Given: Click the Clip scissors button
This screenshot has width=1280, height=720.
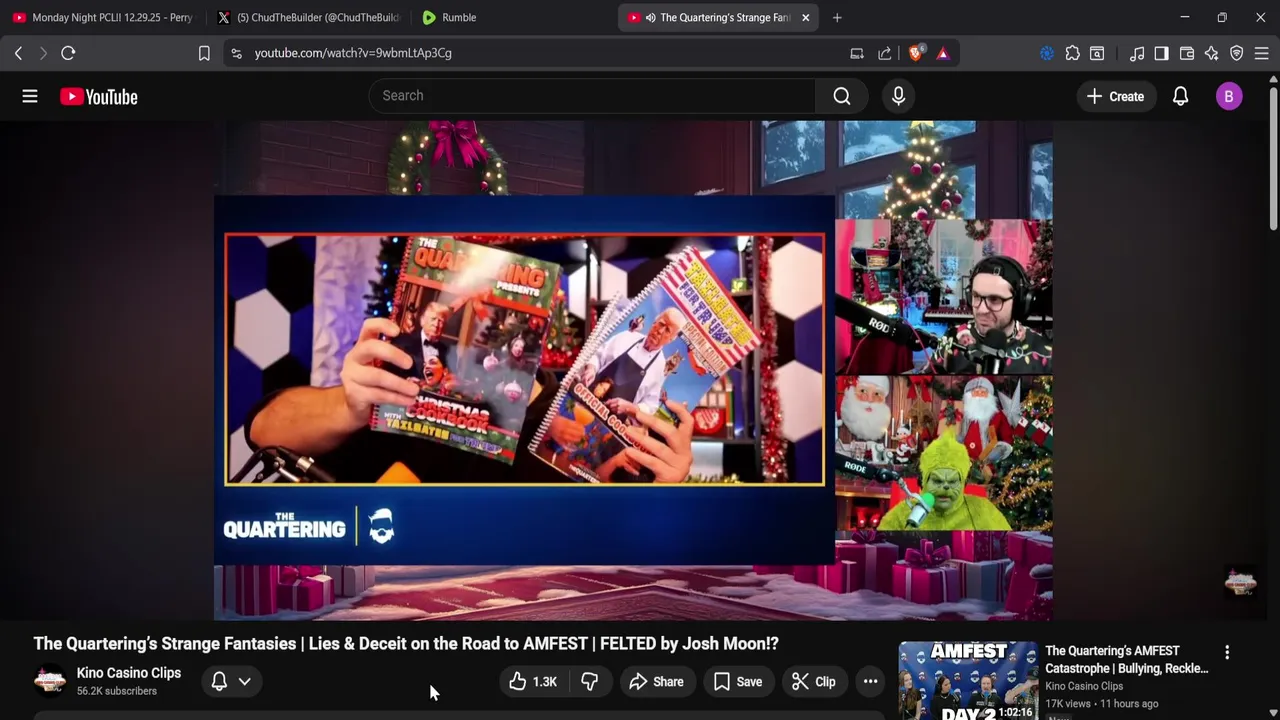Looking at the screenshot, I should click(x=814, y=682).
